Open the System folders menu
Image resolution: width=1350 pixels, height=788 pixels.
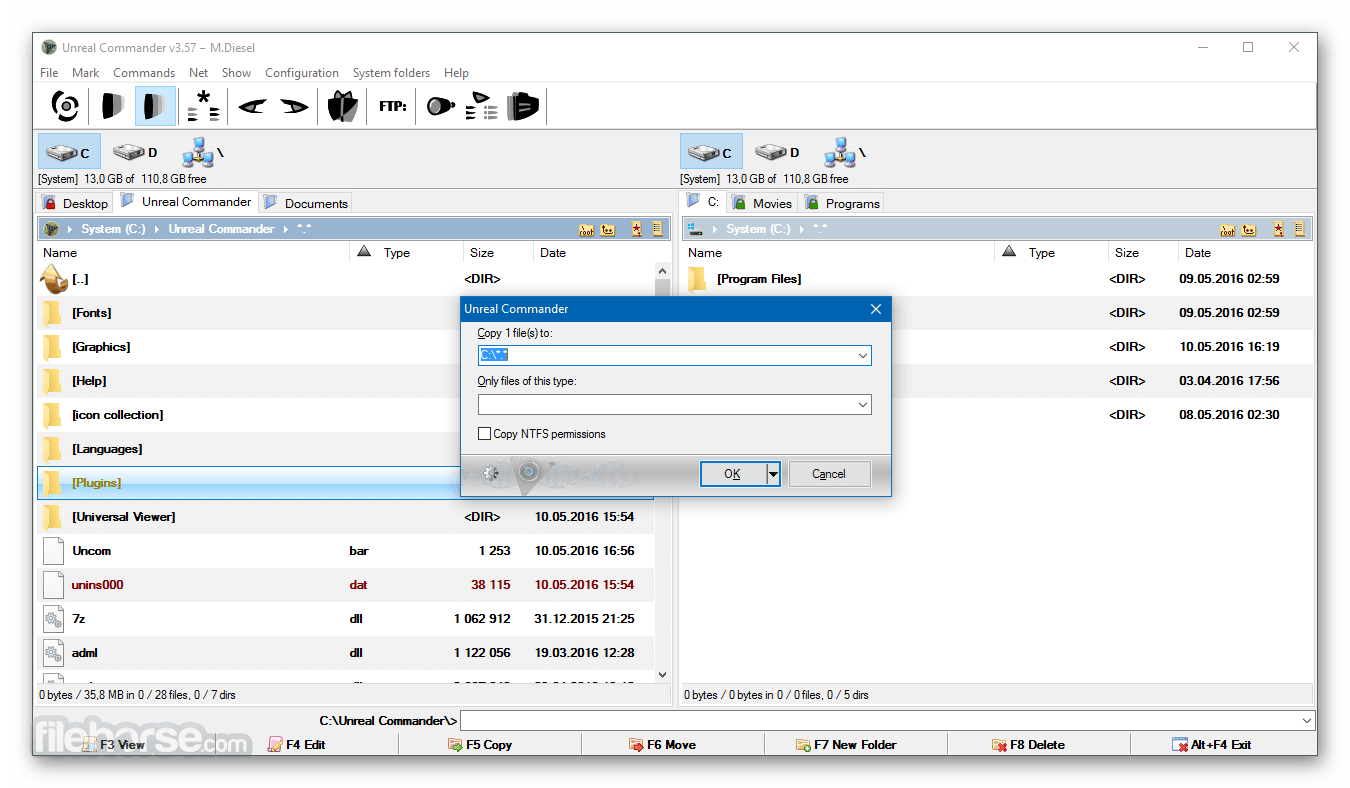pos(391,73)
